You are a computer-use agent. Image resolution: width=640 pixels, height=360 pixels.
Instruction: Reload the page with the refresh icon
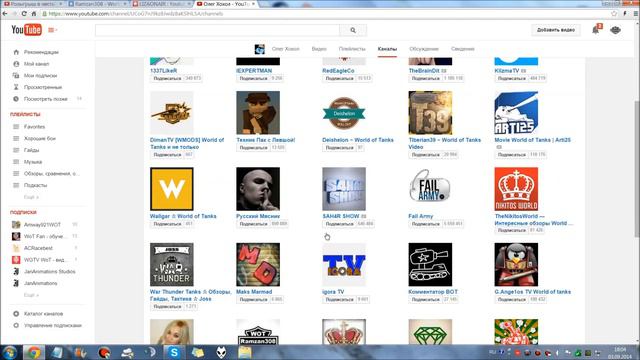pos(24,13)
